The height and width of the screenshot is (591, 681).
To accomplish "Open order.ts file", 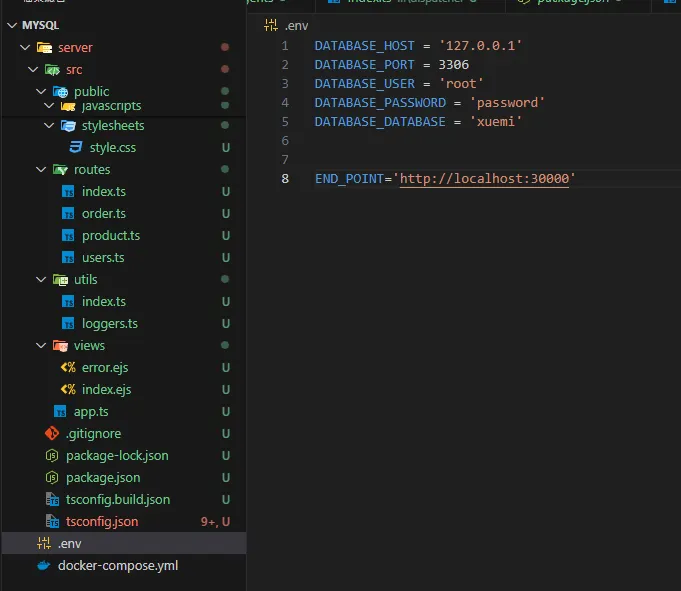I will coord(104,214).
